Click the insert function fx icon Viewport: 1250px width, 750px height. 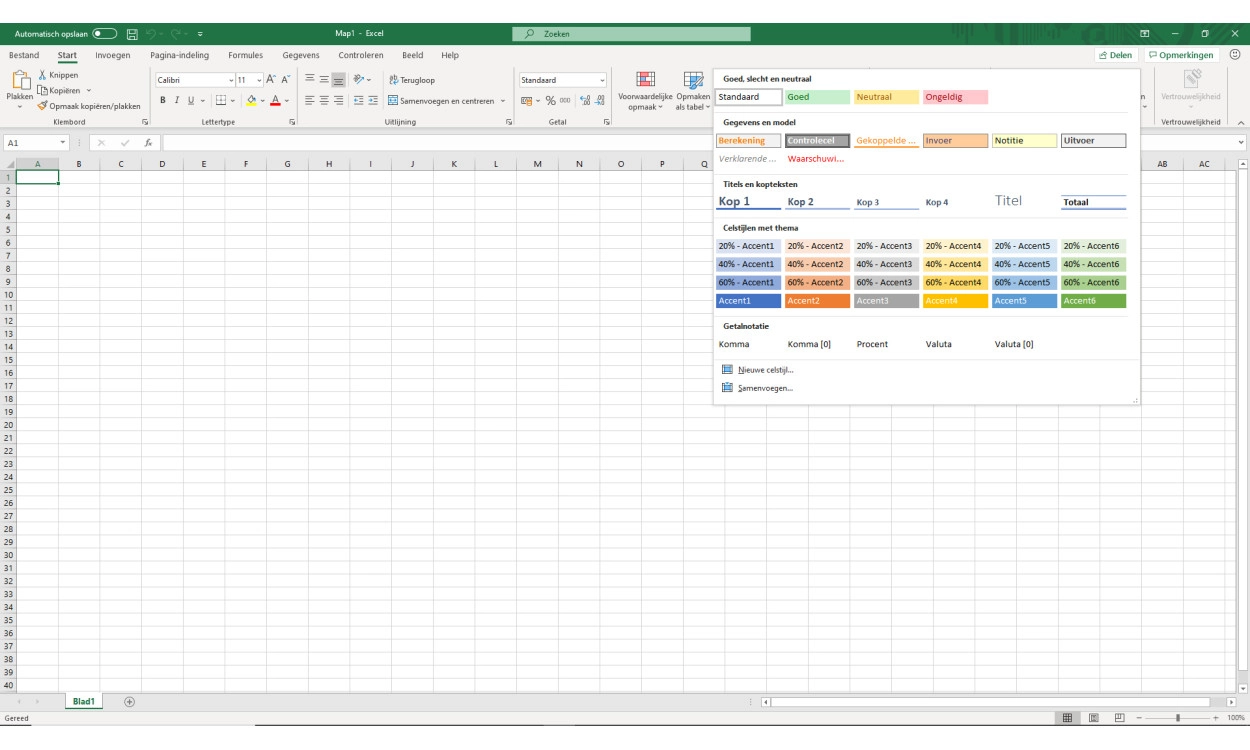pyautogui.click(x=148, y=143)
